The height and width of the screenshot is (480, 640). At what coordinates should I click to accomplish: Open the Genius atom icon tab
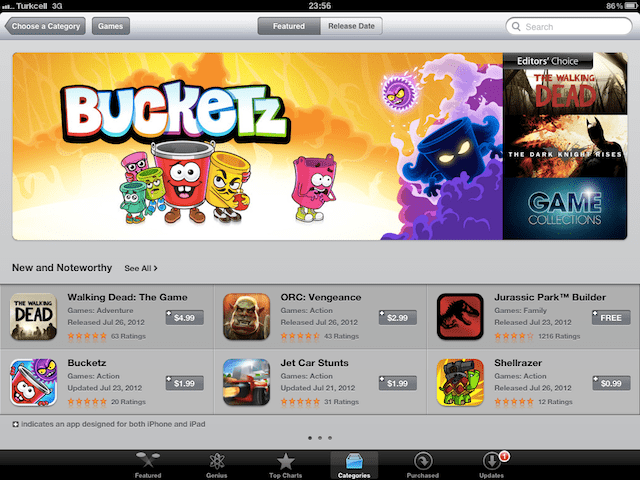tap(217, 465)
